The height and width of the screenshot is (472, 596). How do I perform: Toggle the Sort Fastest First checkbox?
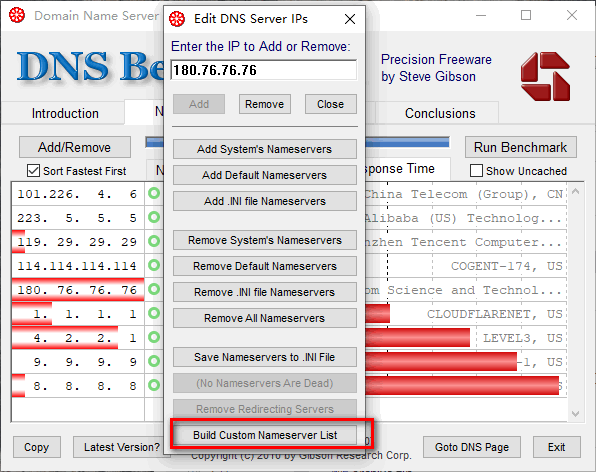(x=33, y=171)
